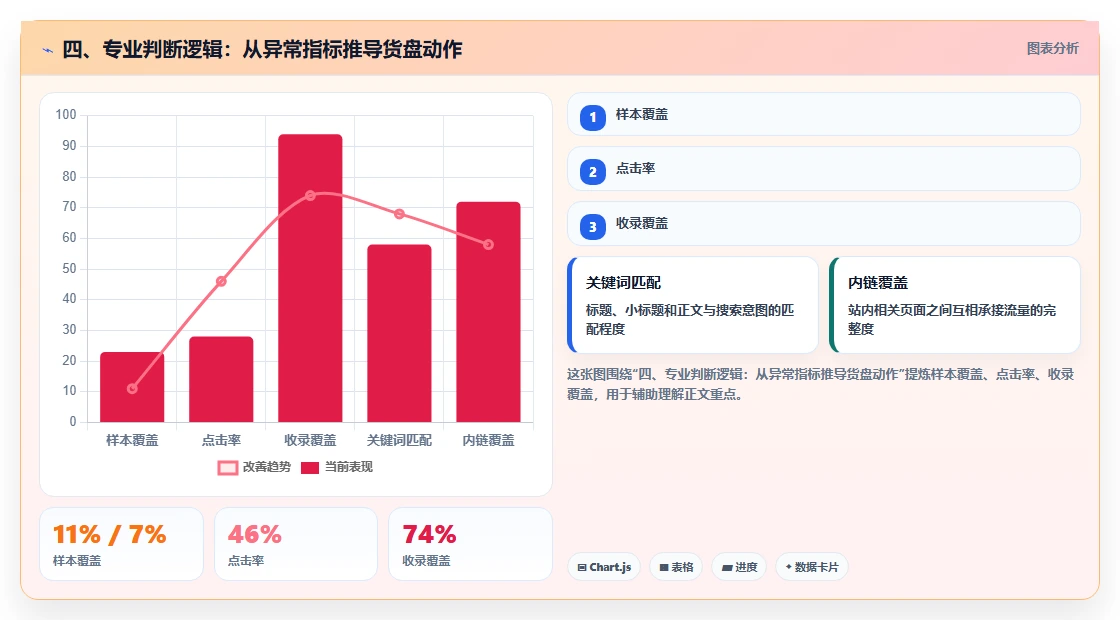
Task: Click the 内链覆盖 bar in chart
Action: pos(489,311)
